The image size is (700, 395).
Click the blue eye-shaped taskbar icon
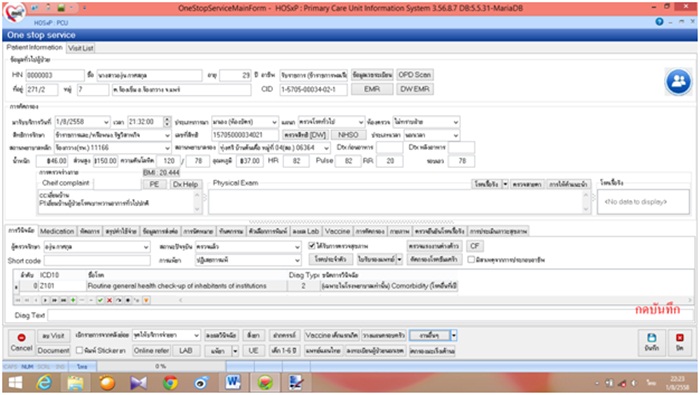coord(201,383)
